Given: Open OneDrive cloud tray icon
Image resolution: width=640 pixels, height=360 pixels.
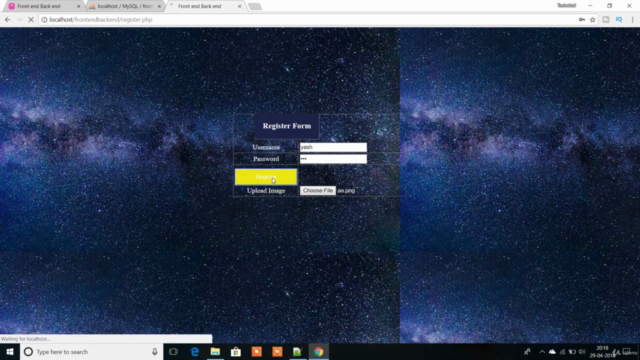Looking at the screenshot, I should pos(552,351).
